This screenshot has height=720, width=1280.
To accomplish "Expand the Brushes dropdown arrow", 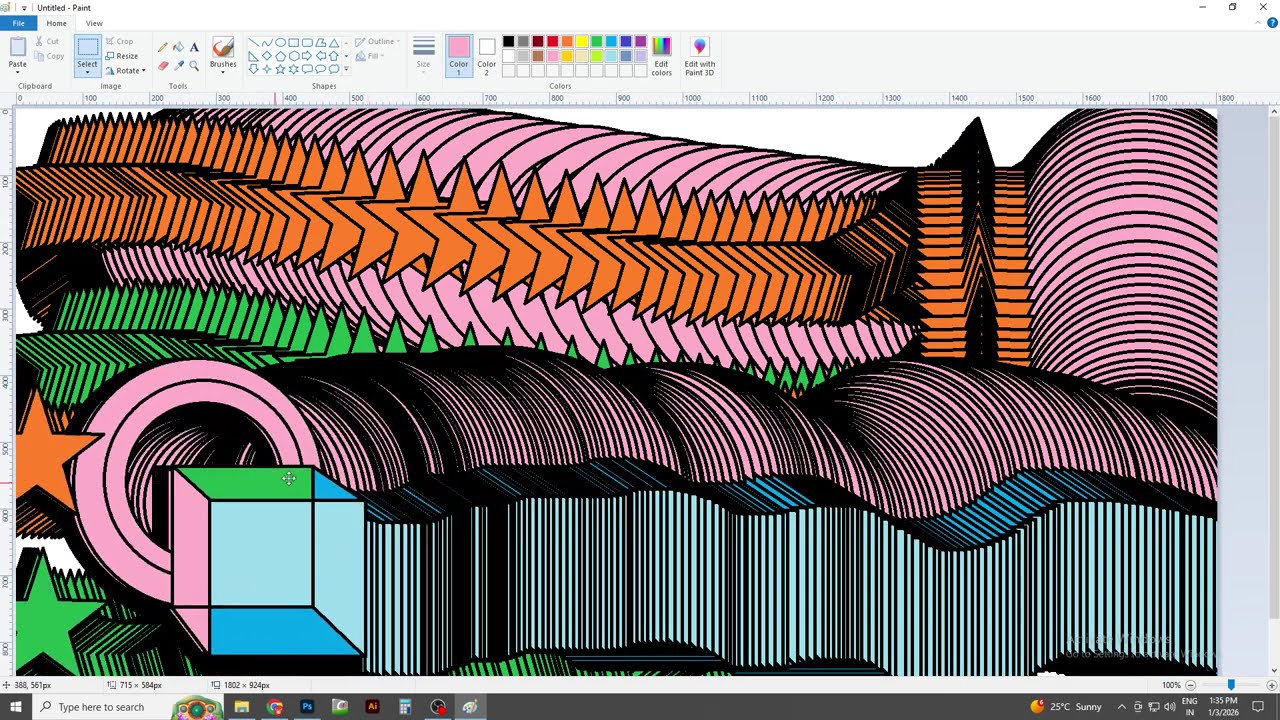I will 223,72.
